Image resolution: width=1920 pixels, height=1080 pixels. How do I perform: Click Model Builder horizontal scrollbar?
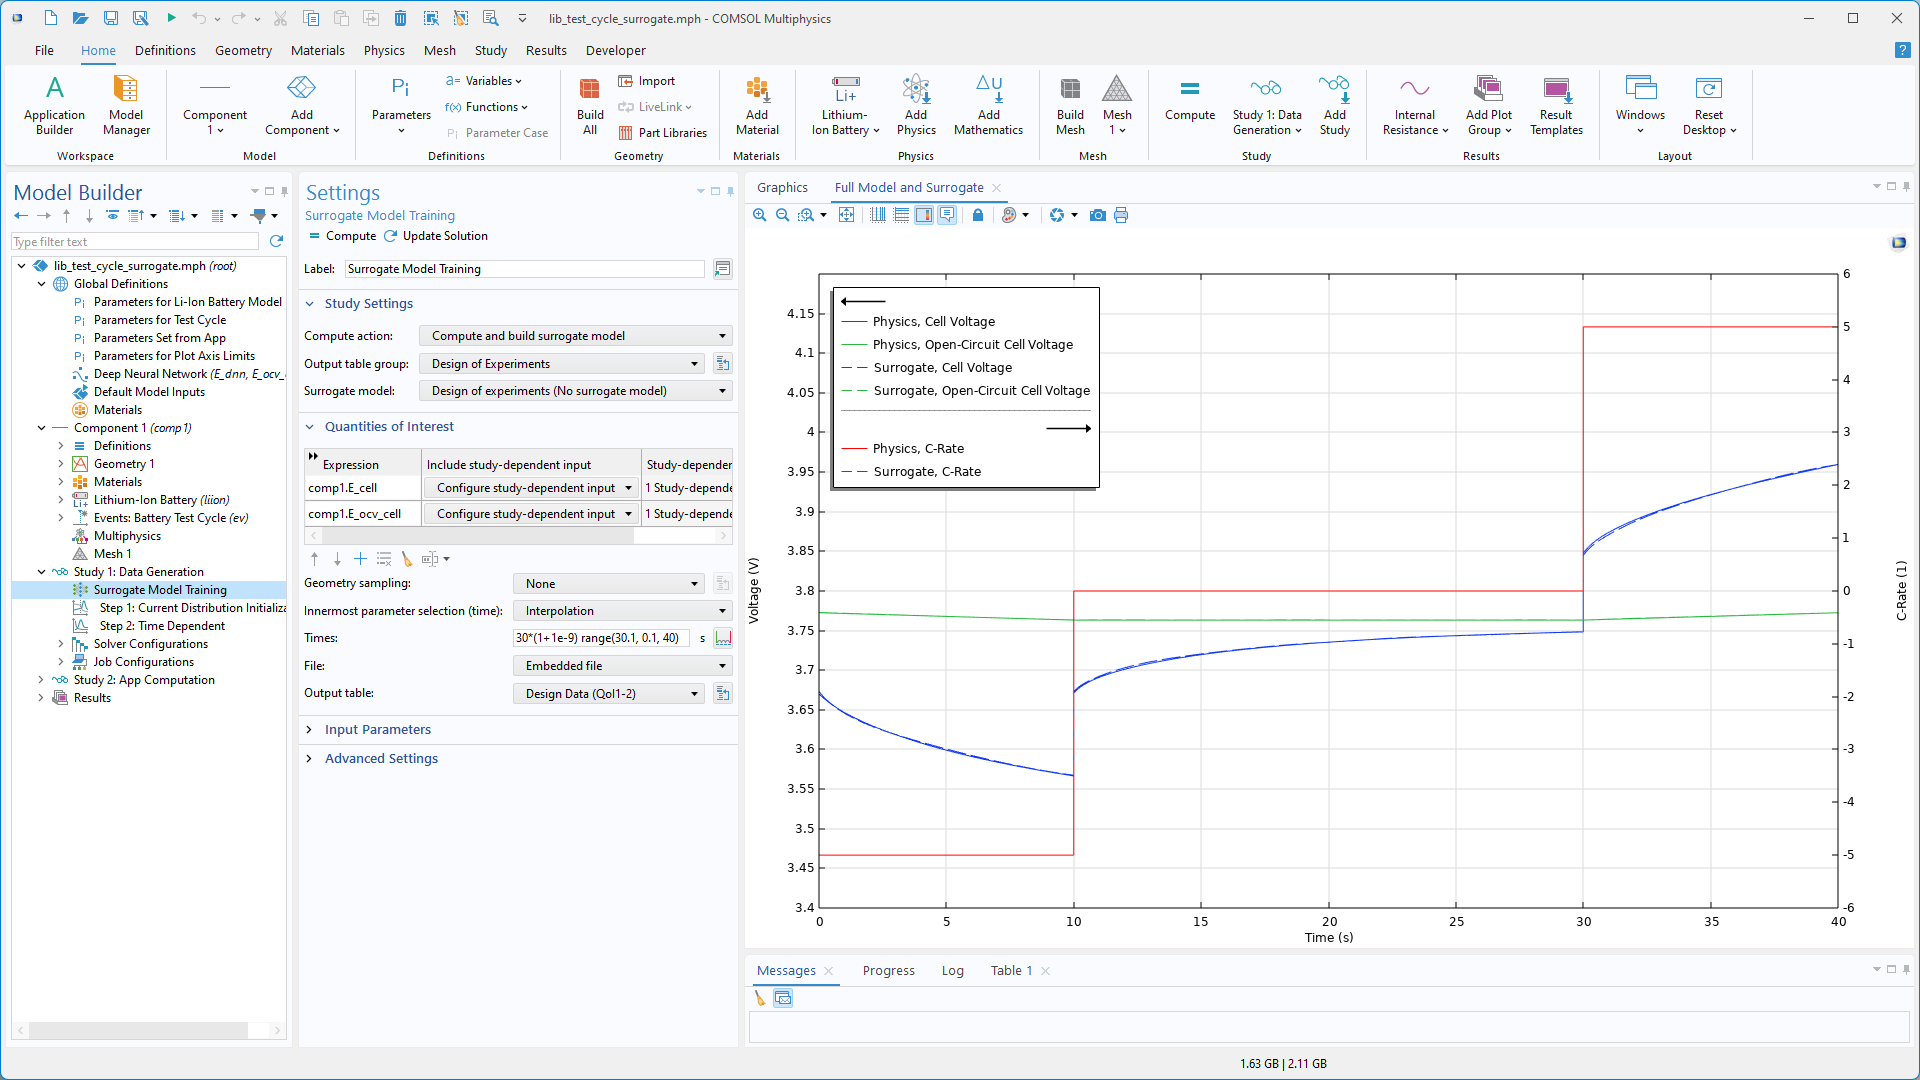(138, 1030)
